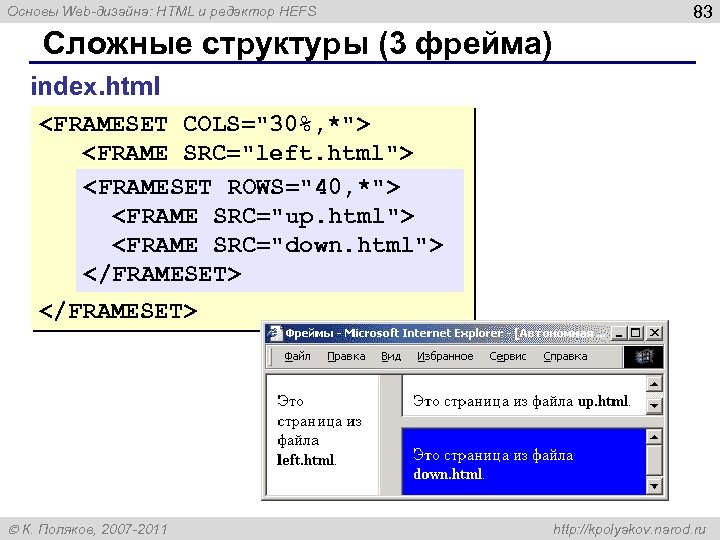
Task: Click the Internet Explorer title bar text Фреймы
Action: [x=309, y=333]
